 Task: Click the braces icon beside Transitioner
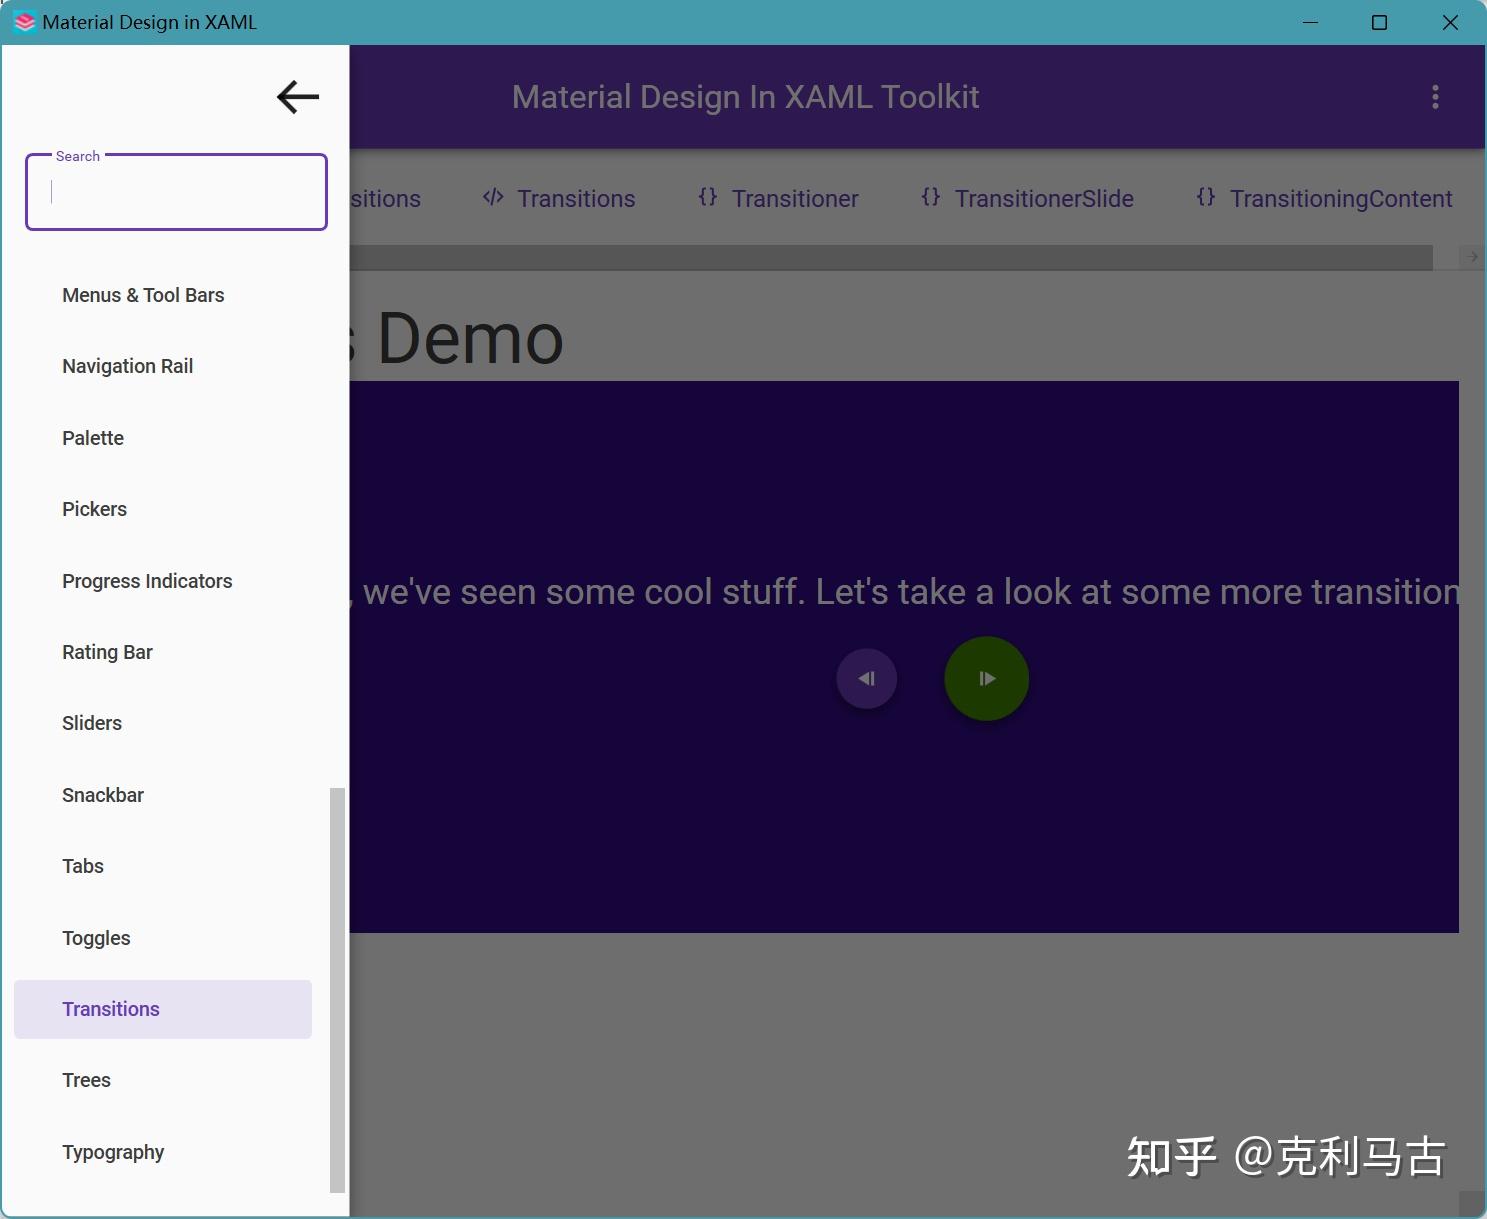707,197
